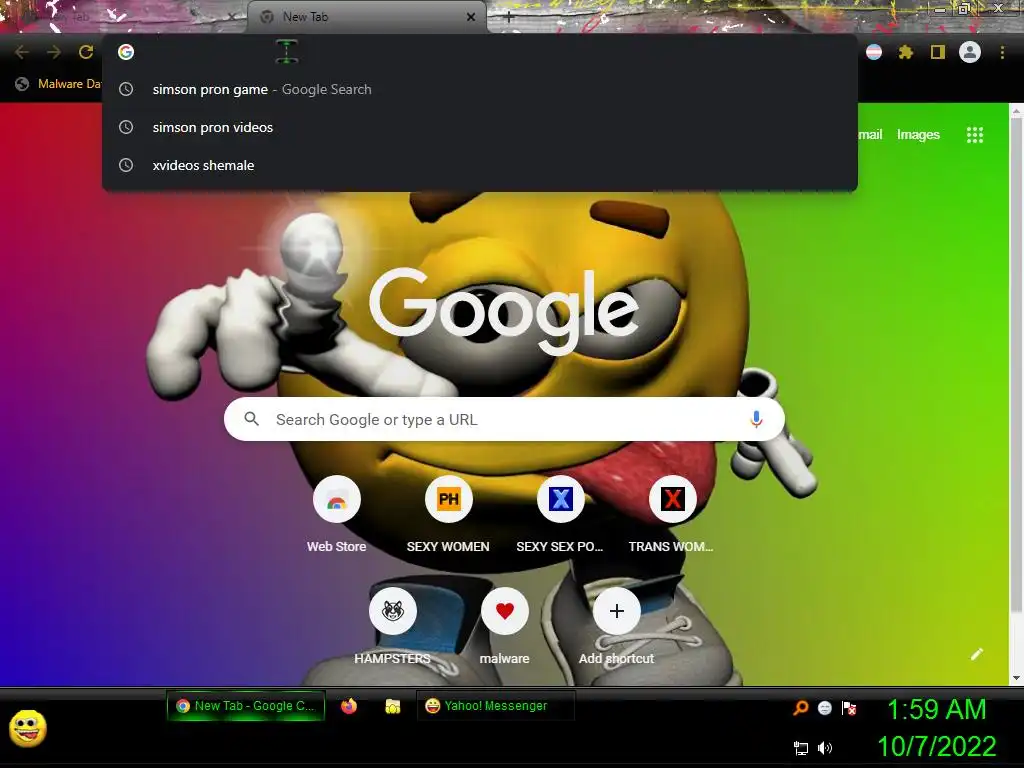Viewport: 1024px width, 768px height.
Task: Start voice search with the microphone
Action: pos(756,419)
